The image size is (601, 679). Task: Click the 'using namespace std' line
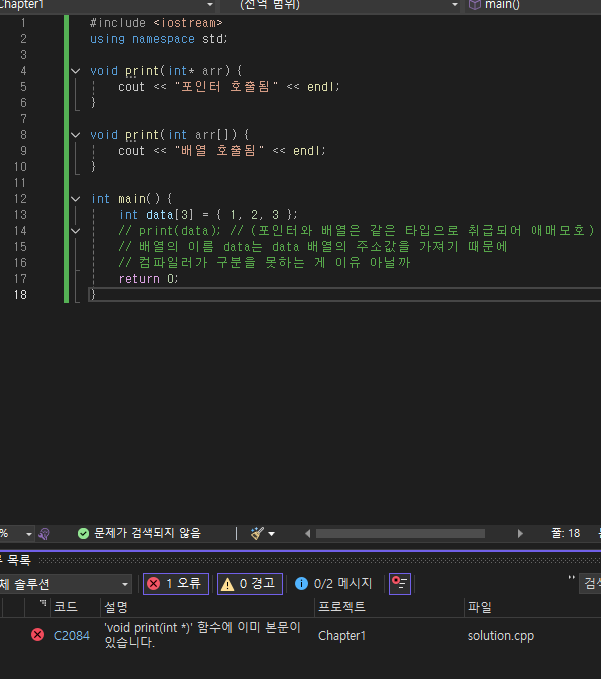pyautogui.click(x=158, y=39)
